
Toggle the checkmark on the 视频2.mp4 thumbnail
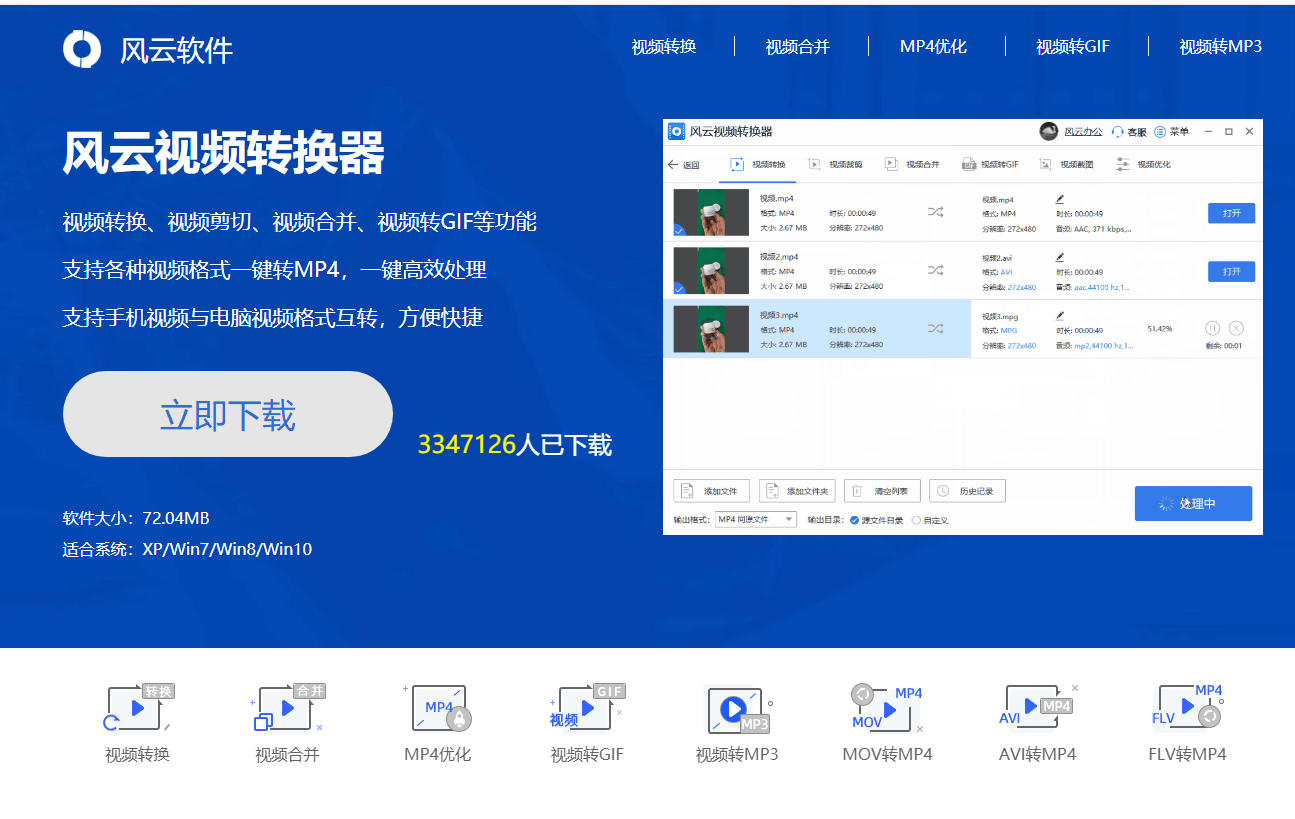[x=679, y=289]
